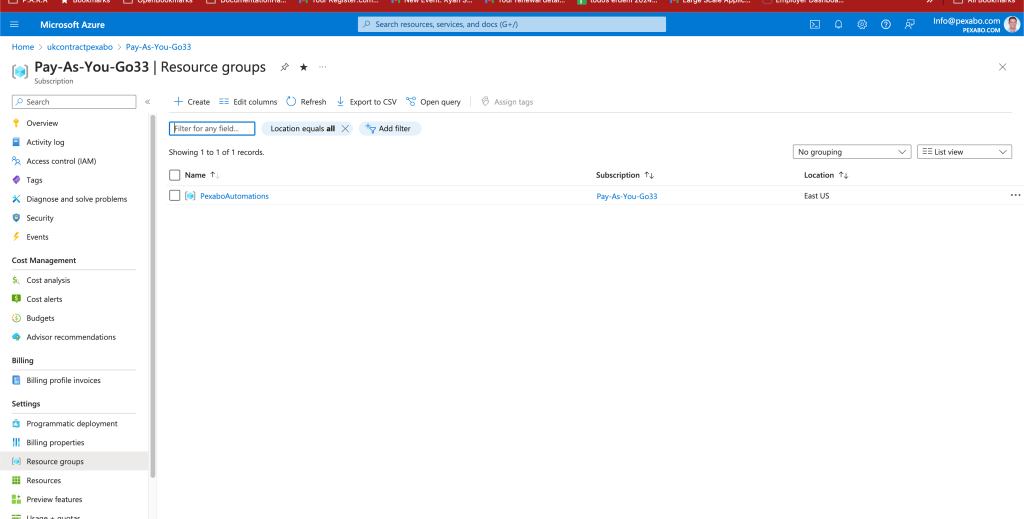Click Create to add a resource group

click(x=191, y=102)
